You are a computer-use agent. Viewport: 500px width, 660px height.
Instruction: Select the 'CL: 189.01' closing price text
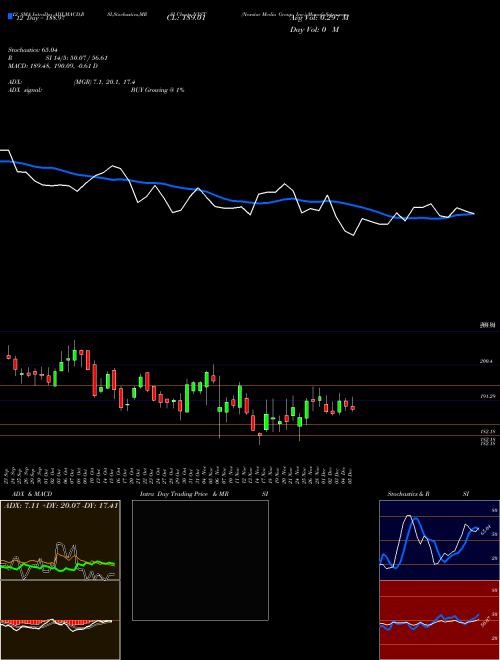pyautogui.click(x=186, y=19)
